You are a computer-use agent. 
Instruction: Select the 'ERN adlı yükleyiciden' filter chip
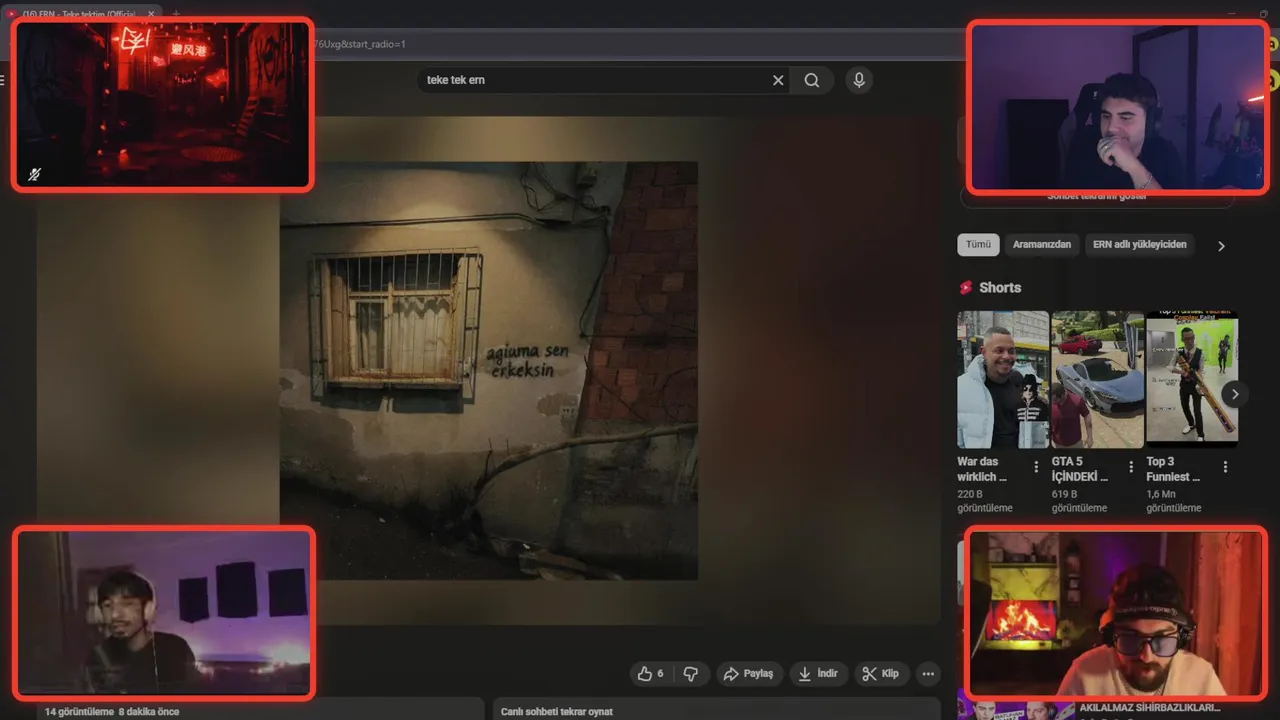click(x=1140, y=245)
